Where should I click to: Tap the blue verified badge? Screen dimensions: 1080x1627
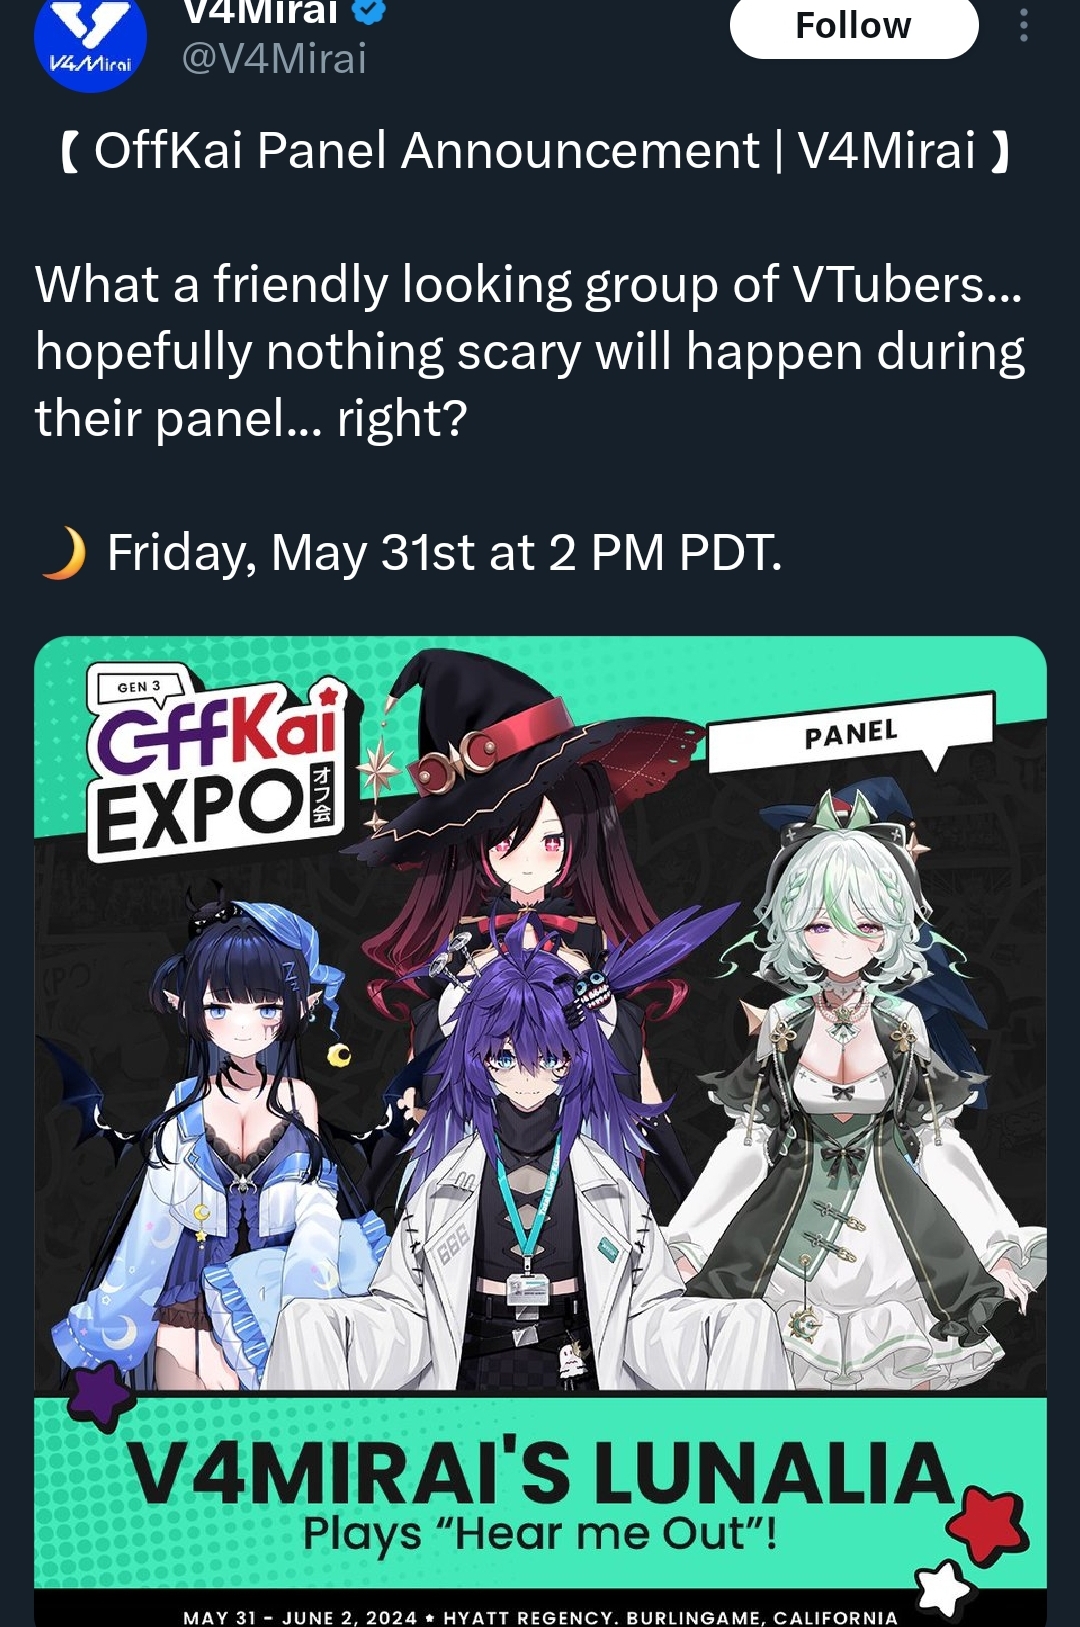pyautogui.click(x=369, y=11)
